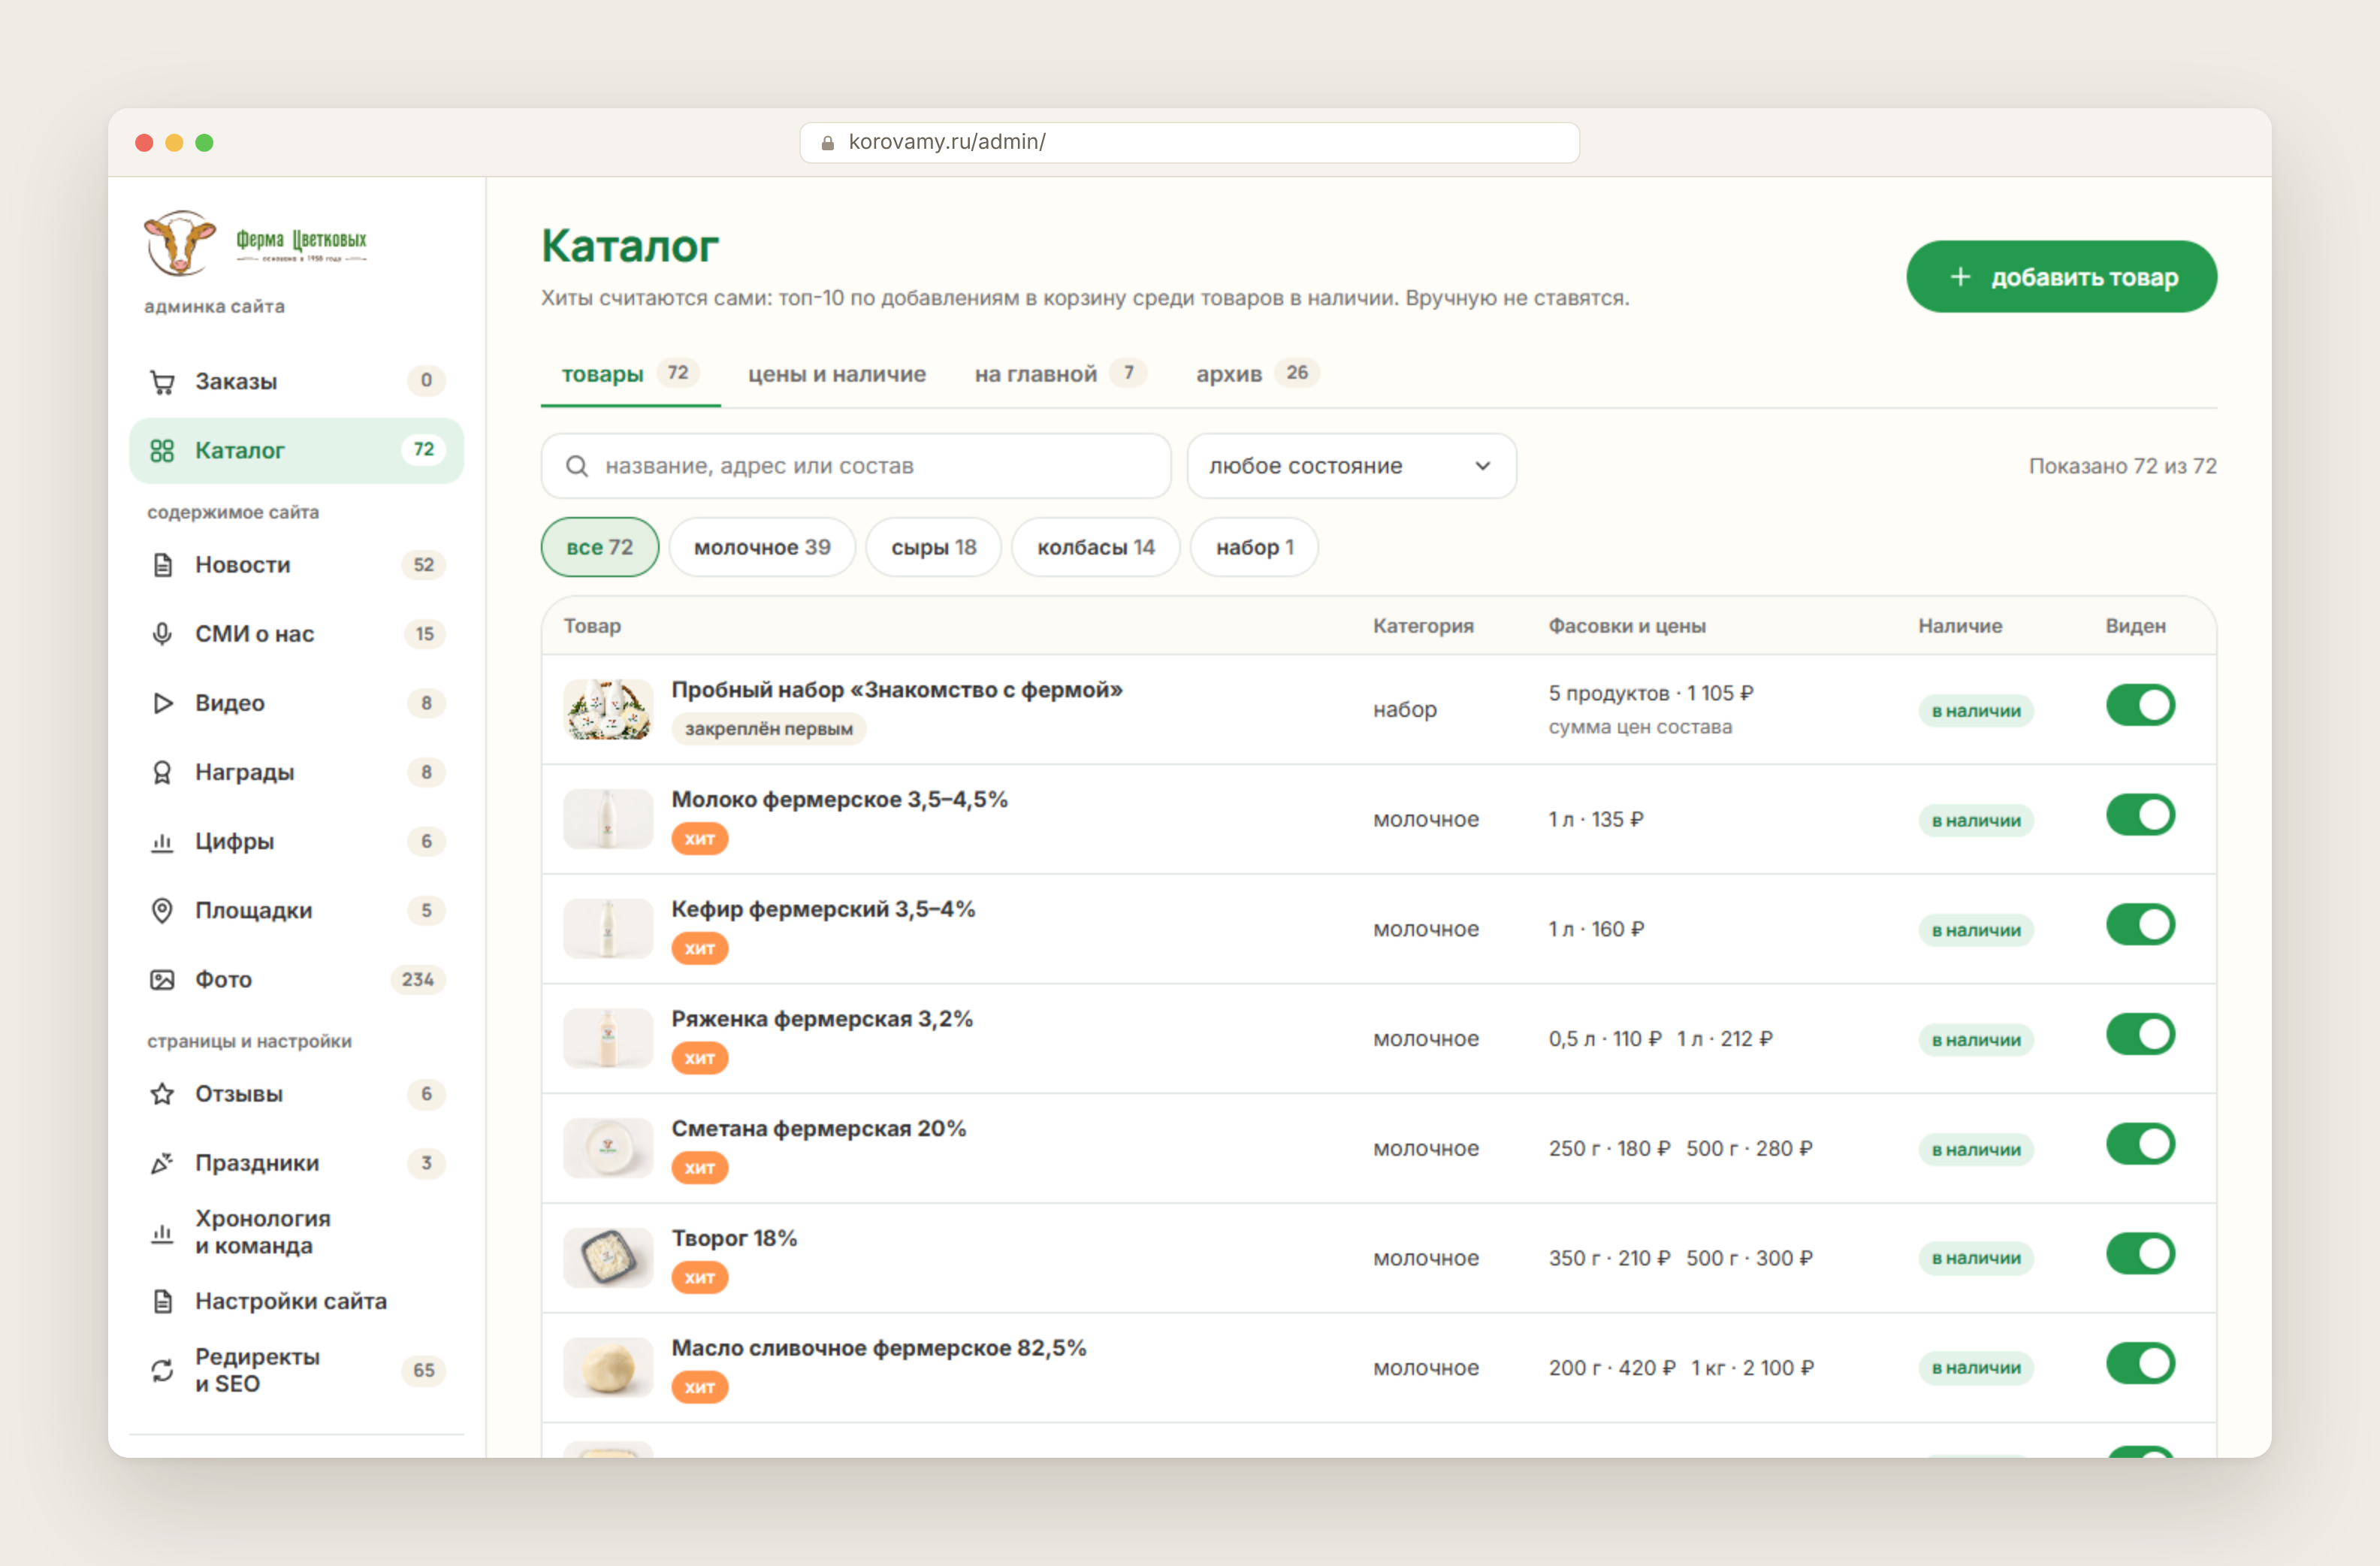Open the Площадки map pin icon
This screenshot has width=2380, height=1566.
point(162,910)
